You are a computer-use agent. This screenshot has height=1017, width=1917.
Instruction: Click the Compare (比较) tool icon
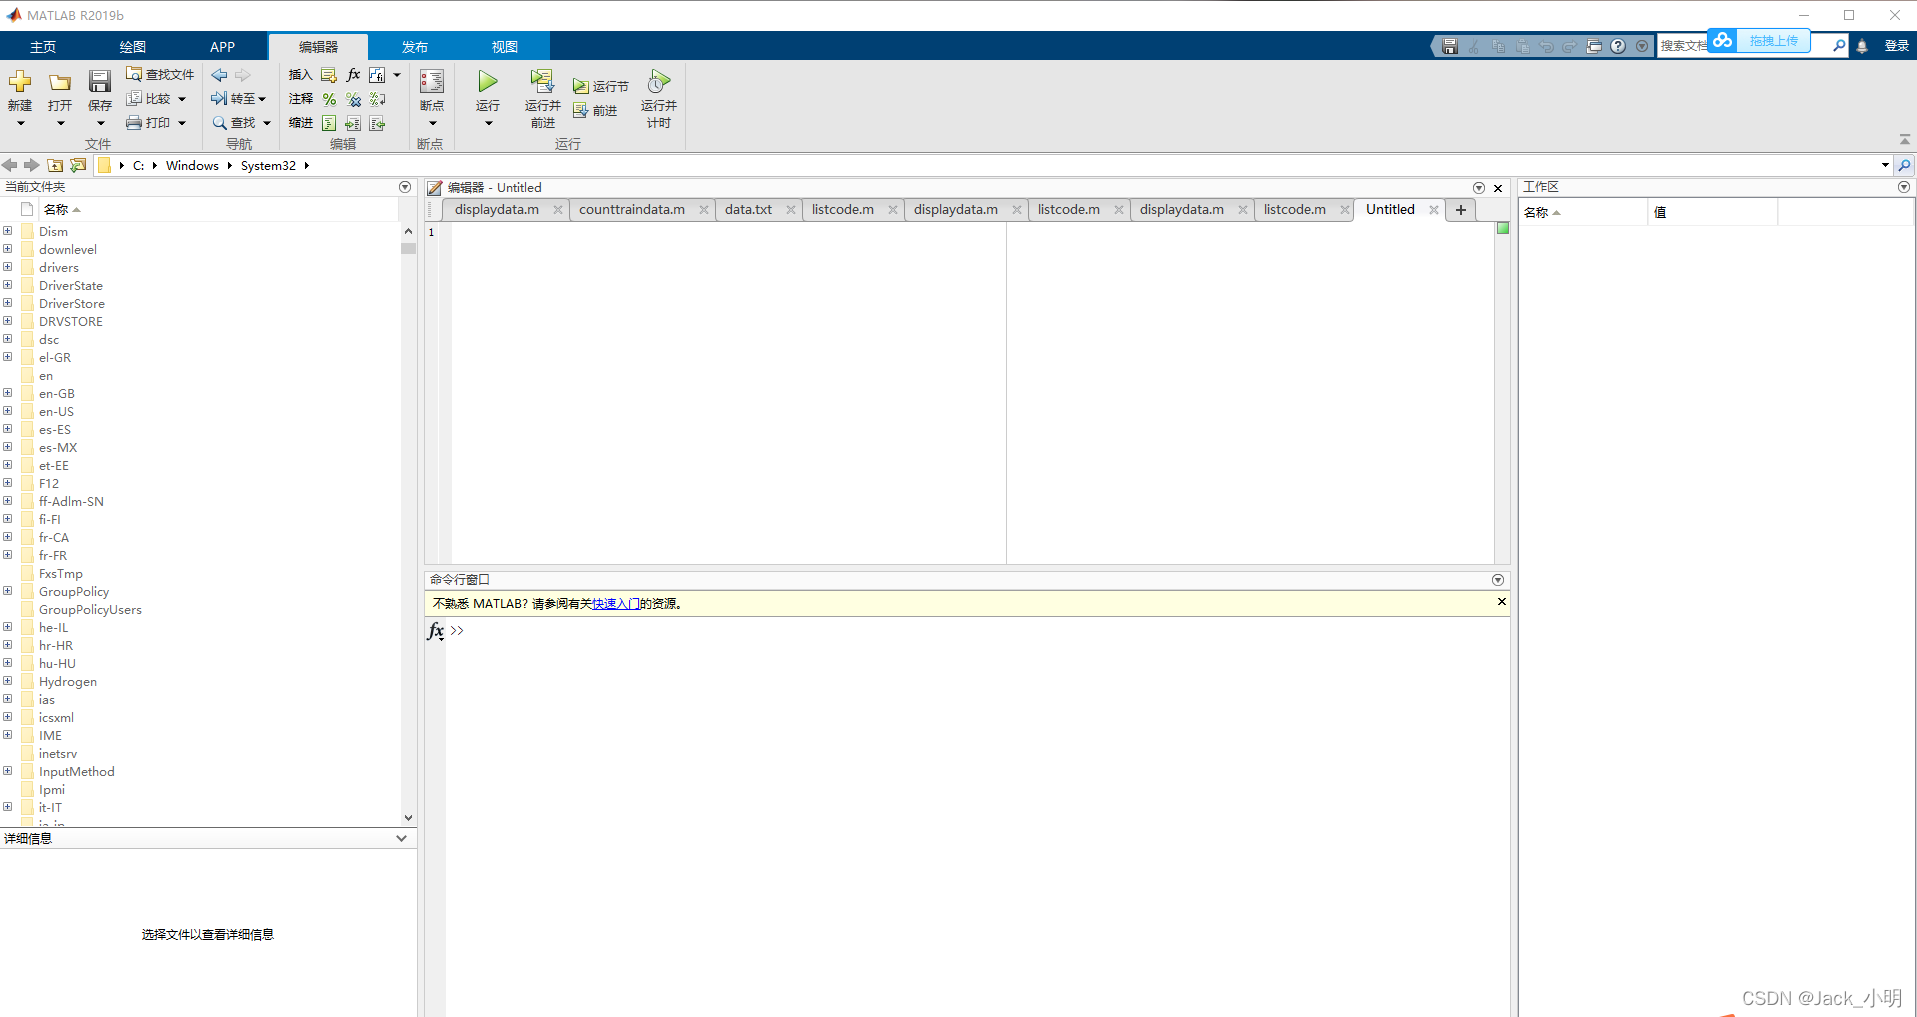[x=134, y=98]
